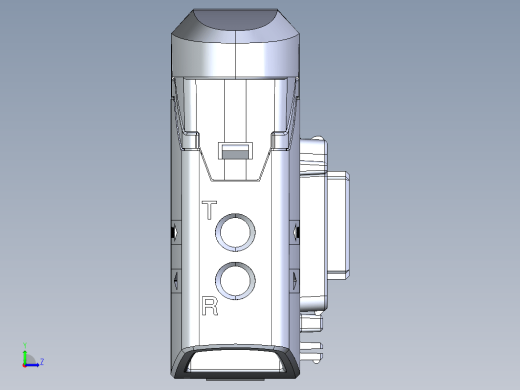Pick the circular hole above the R
Viewport: 520px width, 390px height.
[x=236, y=281]
